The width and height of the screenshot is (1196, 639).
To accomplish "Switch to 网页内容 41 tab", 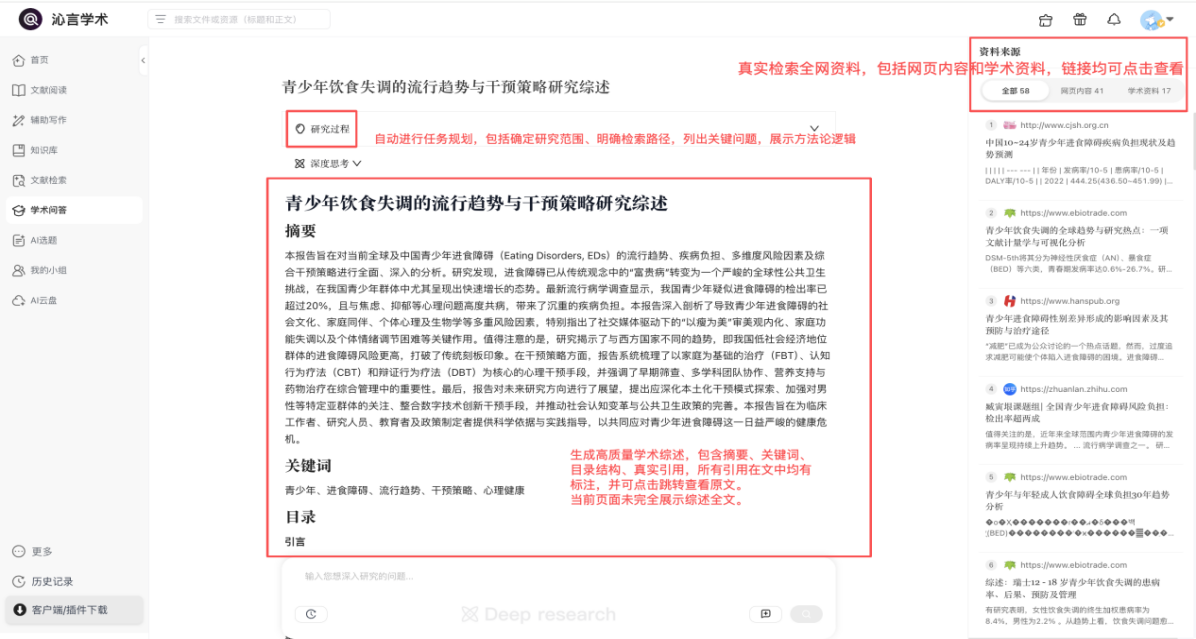I will coord(1082,91).
